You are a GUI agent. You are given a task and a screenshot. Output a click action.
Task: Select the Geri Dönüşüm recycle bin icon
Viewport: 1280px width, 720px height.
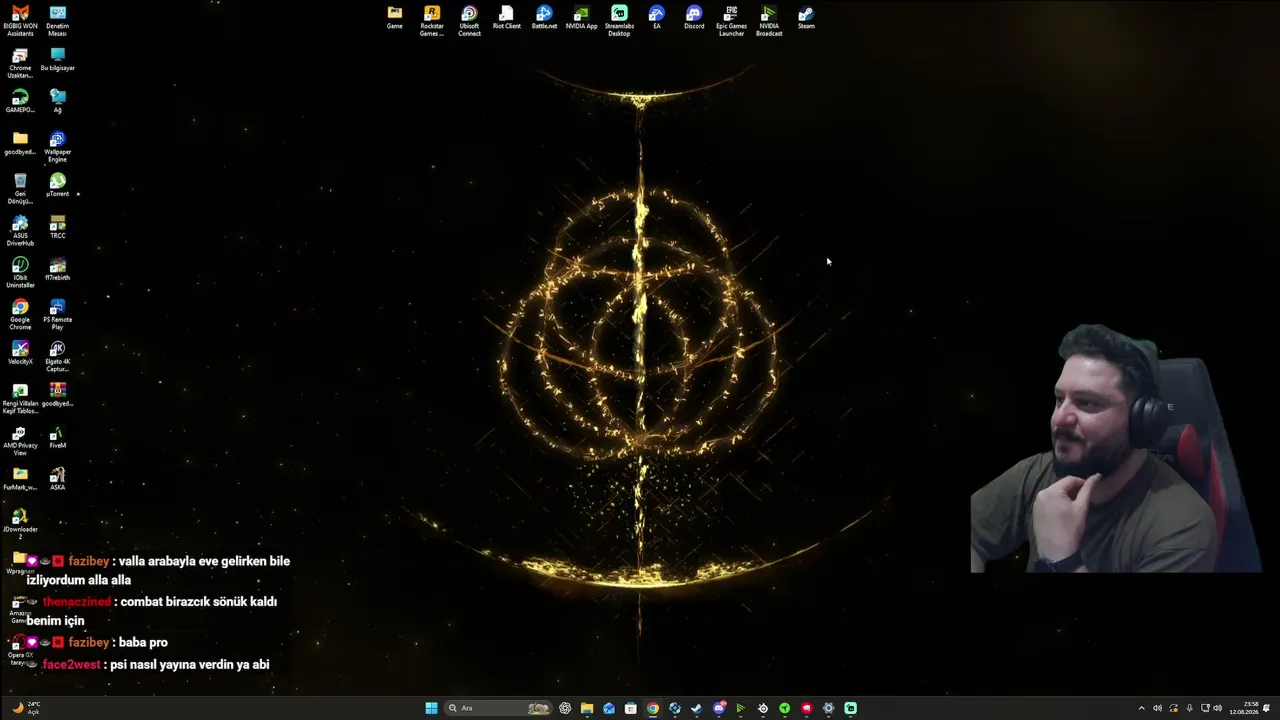point(20,188)
